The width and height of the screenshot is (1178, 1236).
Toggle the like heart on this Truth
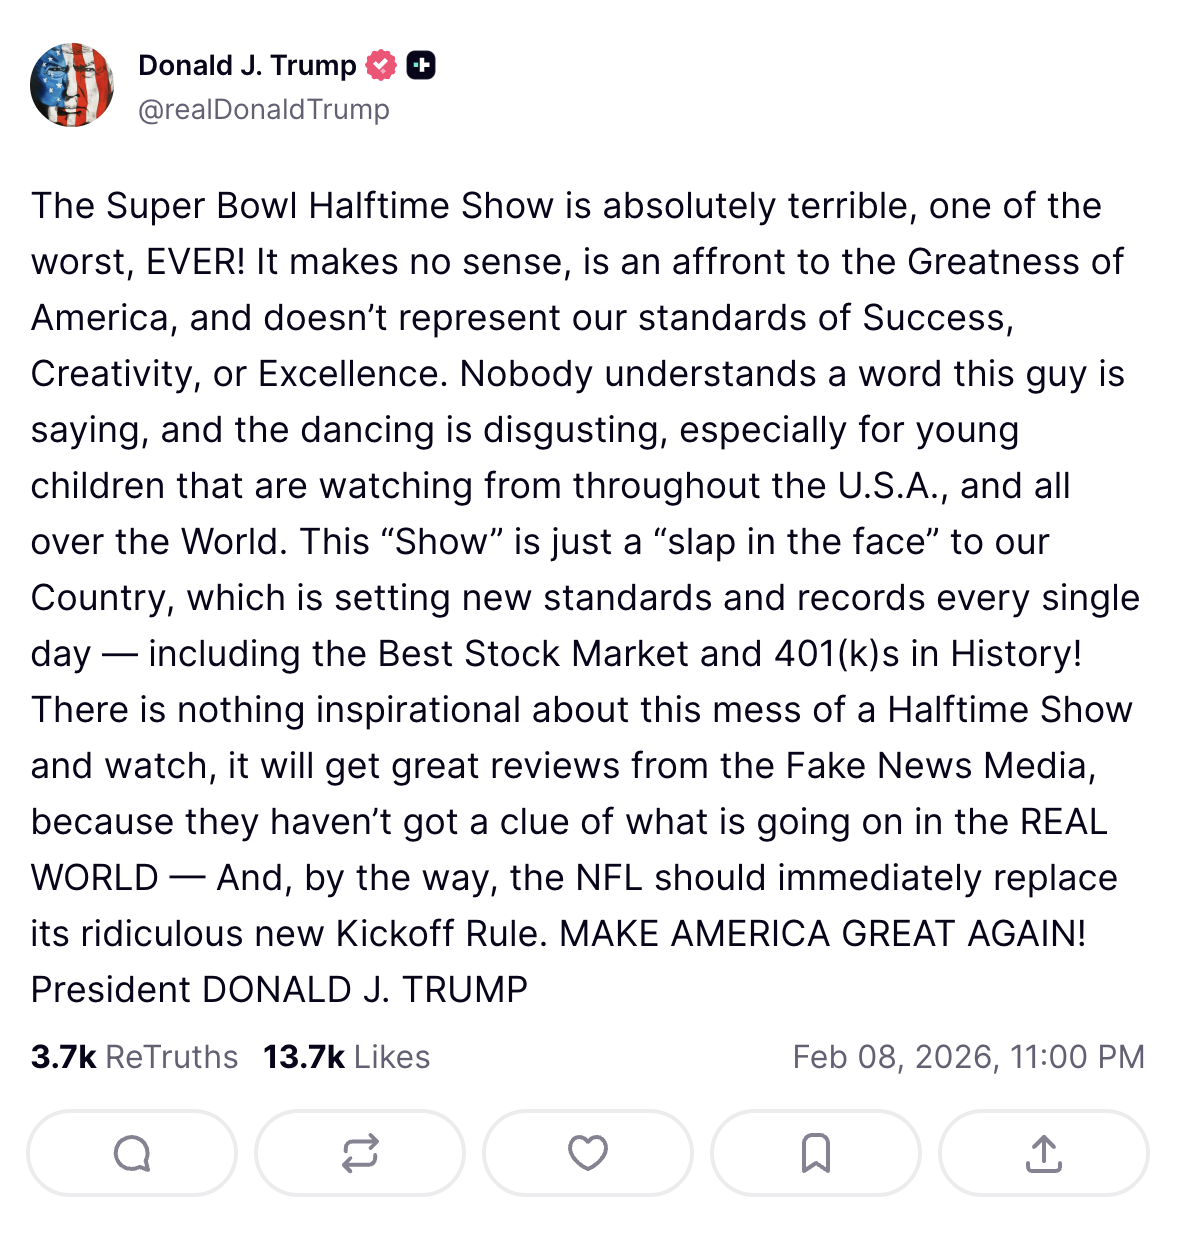coord(587,1152)
